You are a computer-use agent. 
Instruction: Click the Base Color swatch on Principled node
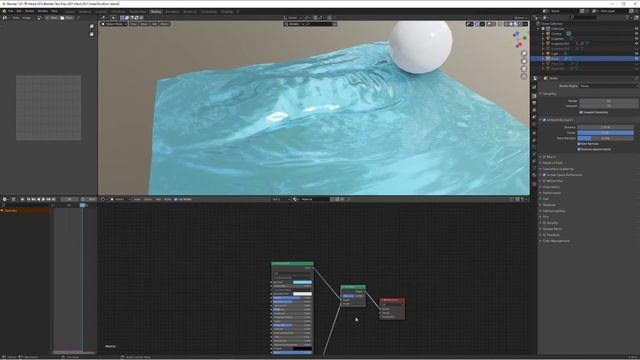point(302,282)
